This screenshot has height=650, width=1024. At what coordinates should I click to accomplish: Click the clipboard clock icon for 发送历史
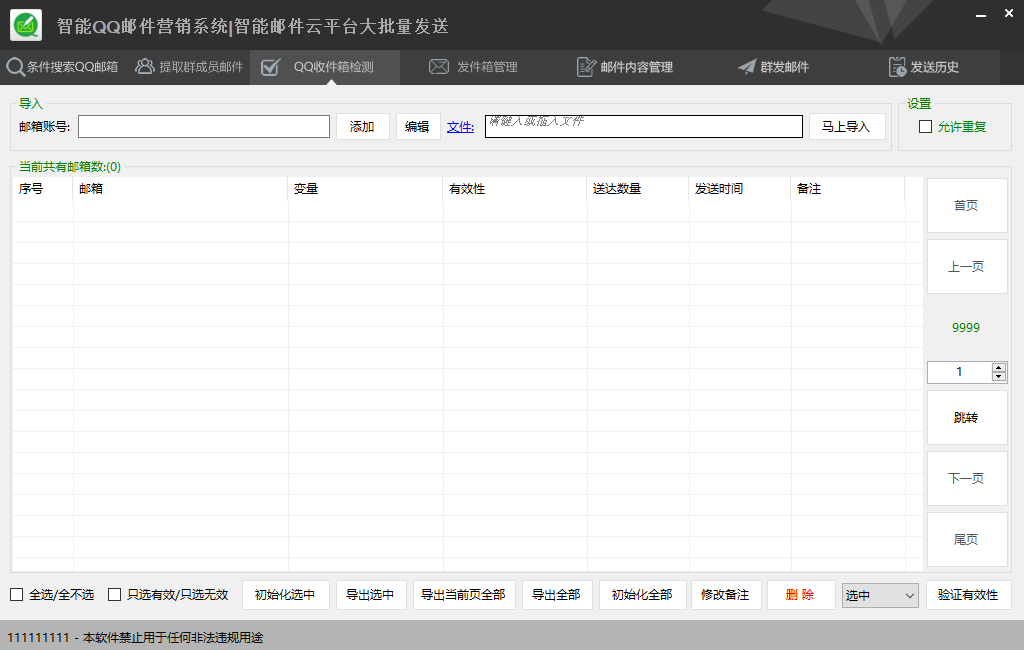897,67
